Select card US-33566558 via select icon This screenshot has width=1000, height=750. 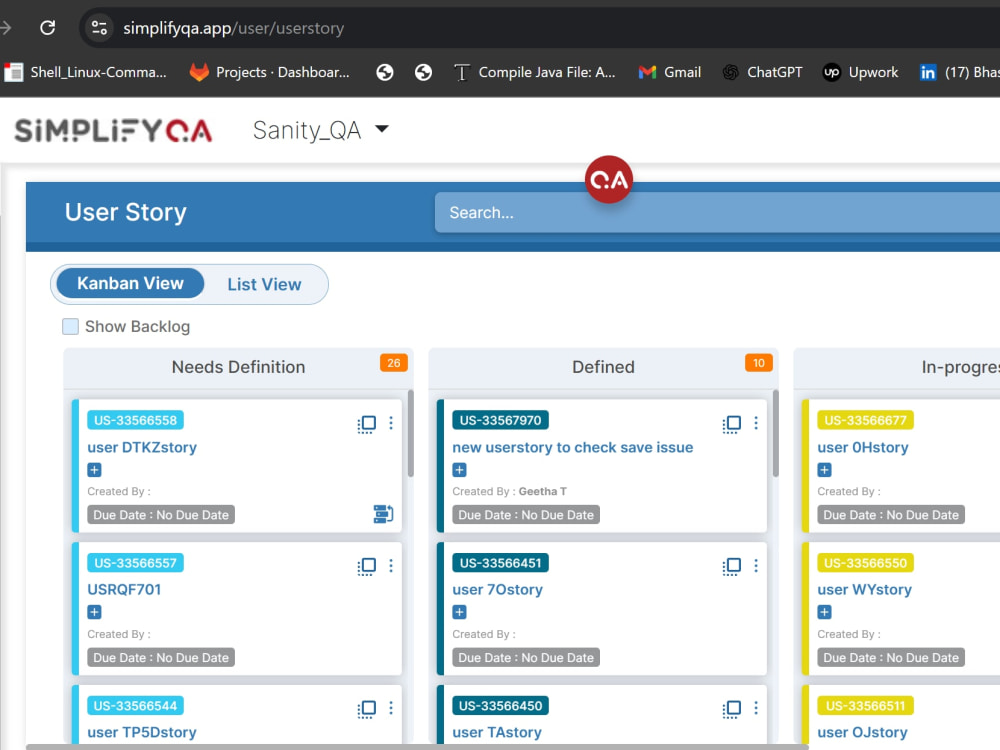(367, 423)
